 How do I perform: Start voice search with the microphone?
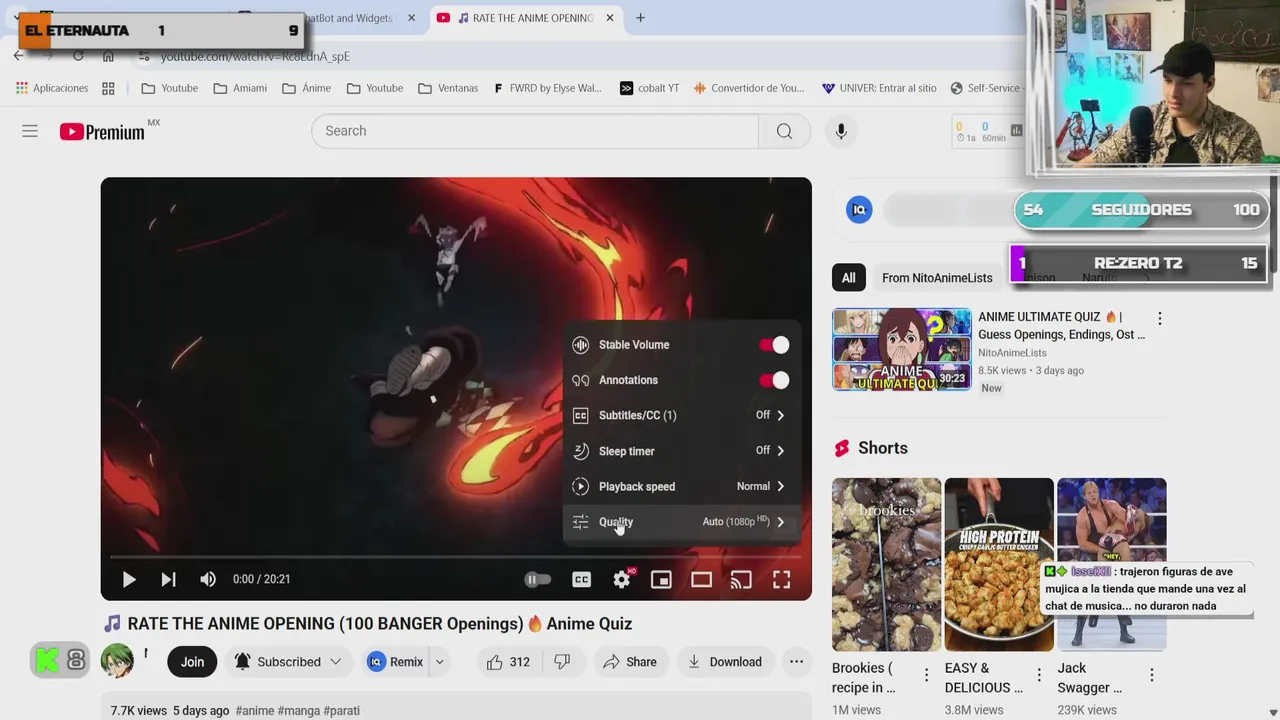tap(841, 131)
